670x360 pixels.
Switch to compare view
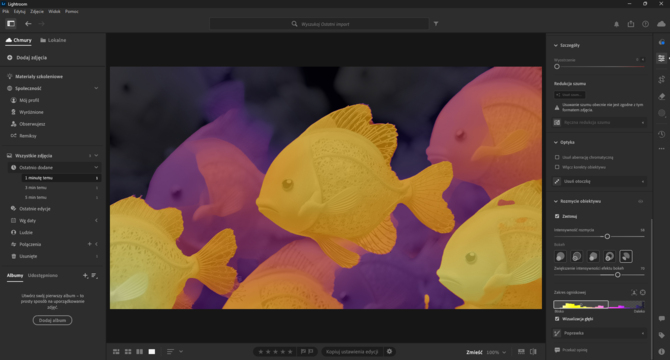click(140, 351)
